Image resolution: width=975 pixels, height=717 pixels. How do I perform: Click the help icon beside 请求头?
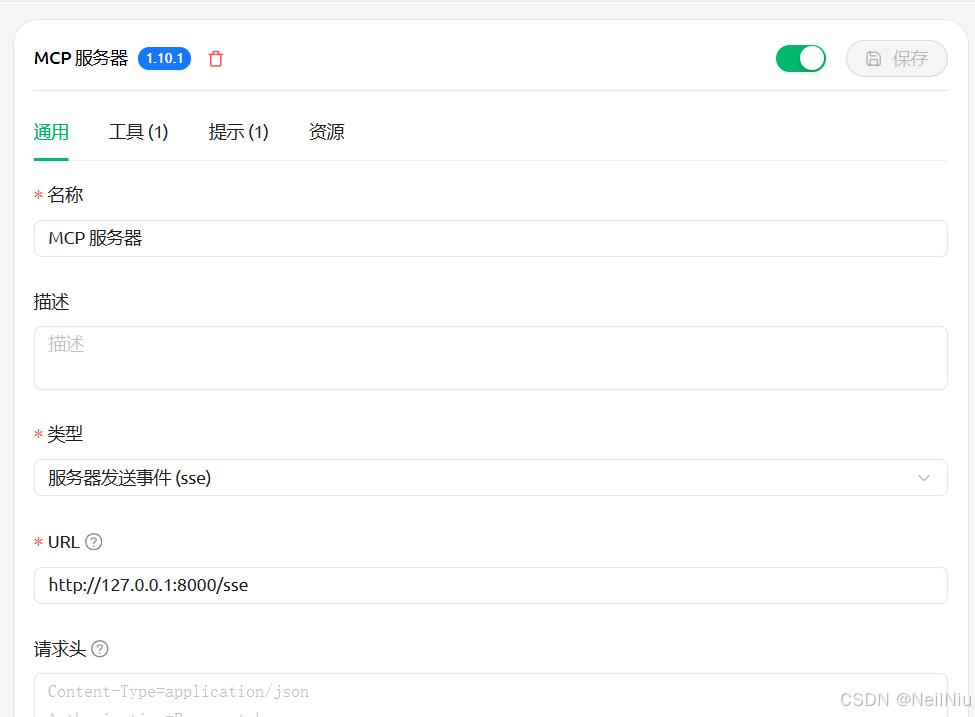[100, 649]
